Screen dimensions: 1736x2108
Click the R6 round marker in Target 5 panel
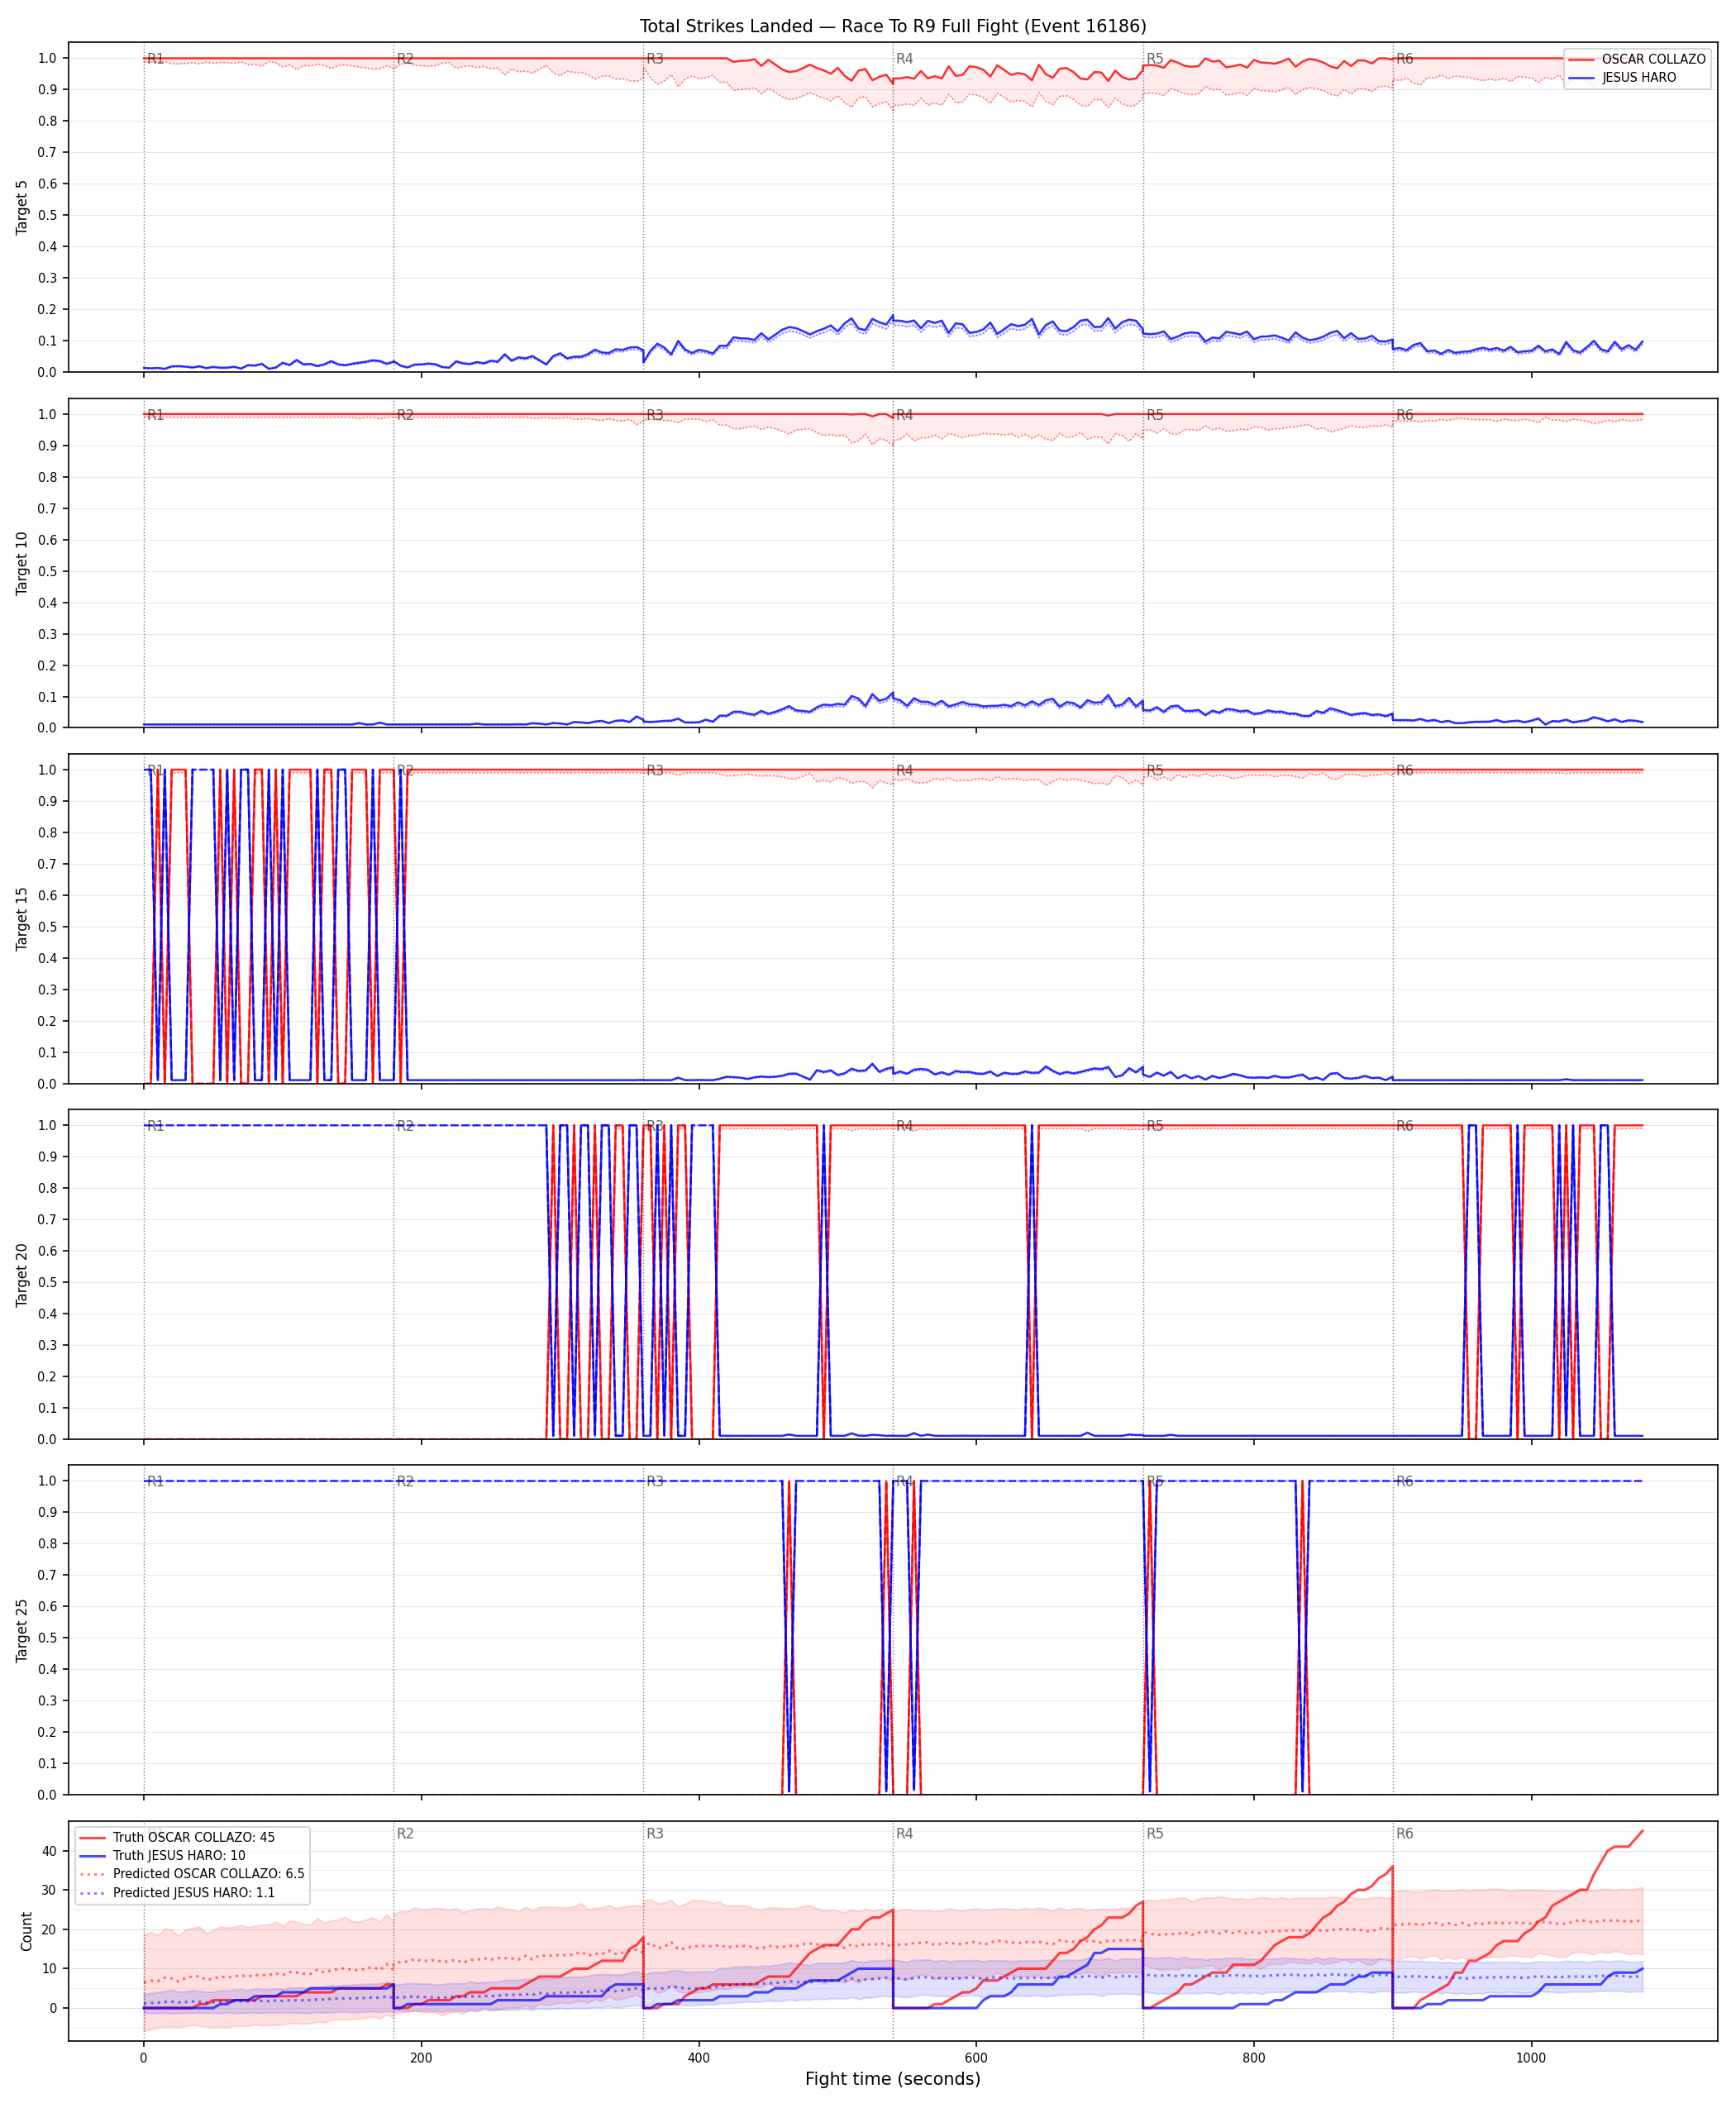(x=1405, y=59)
